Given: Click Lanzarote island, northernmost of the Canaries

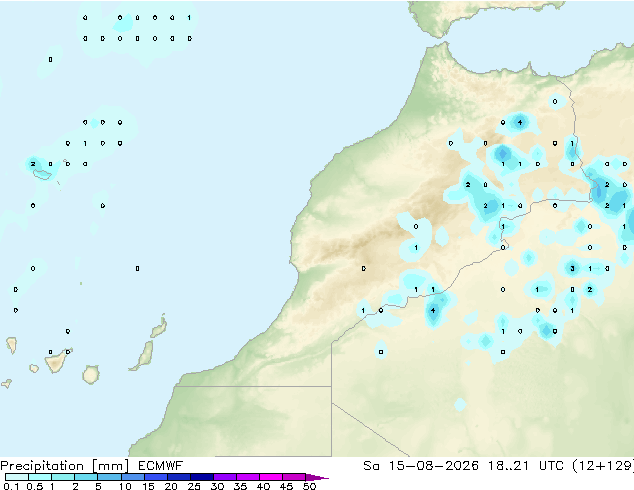Looking at the screenshot, I should point(159,327).
